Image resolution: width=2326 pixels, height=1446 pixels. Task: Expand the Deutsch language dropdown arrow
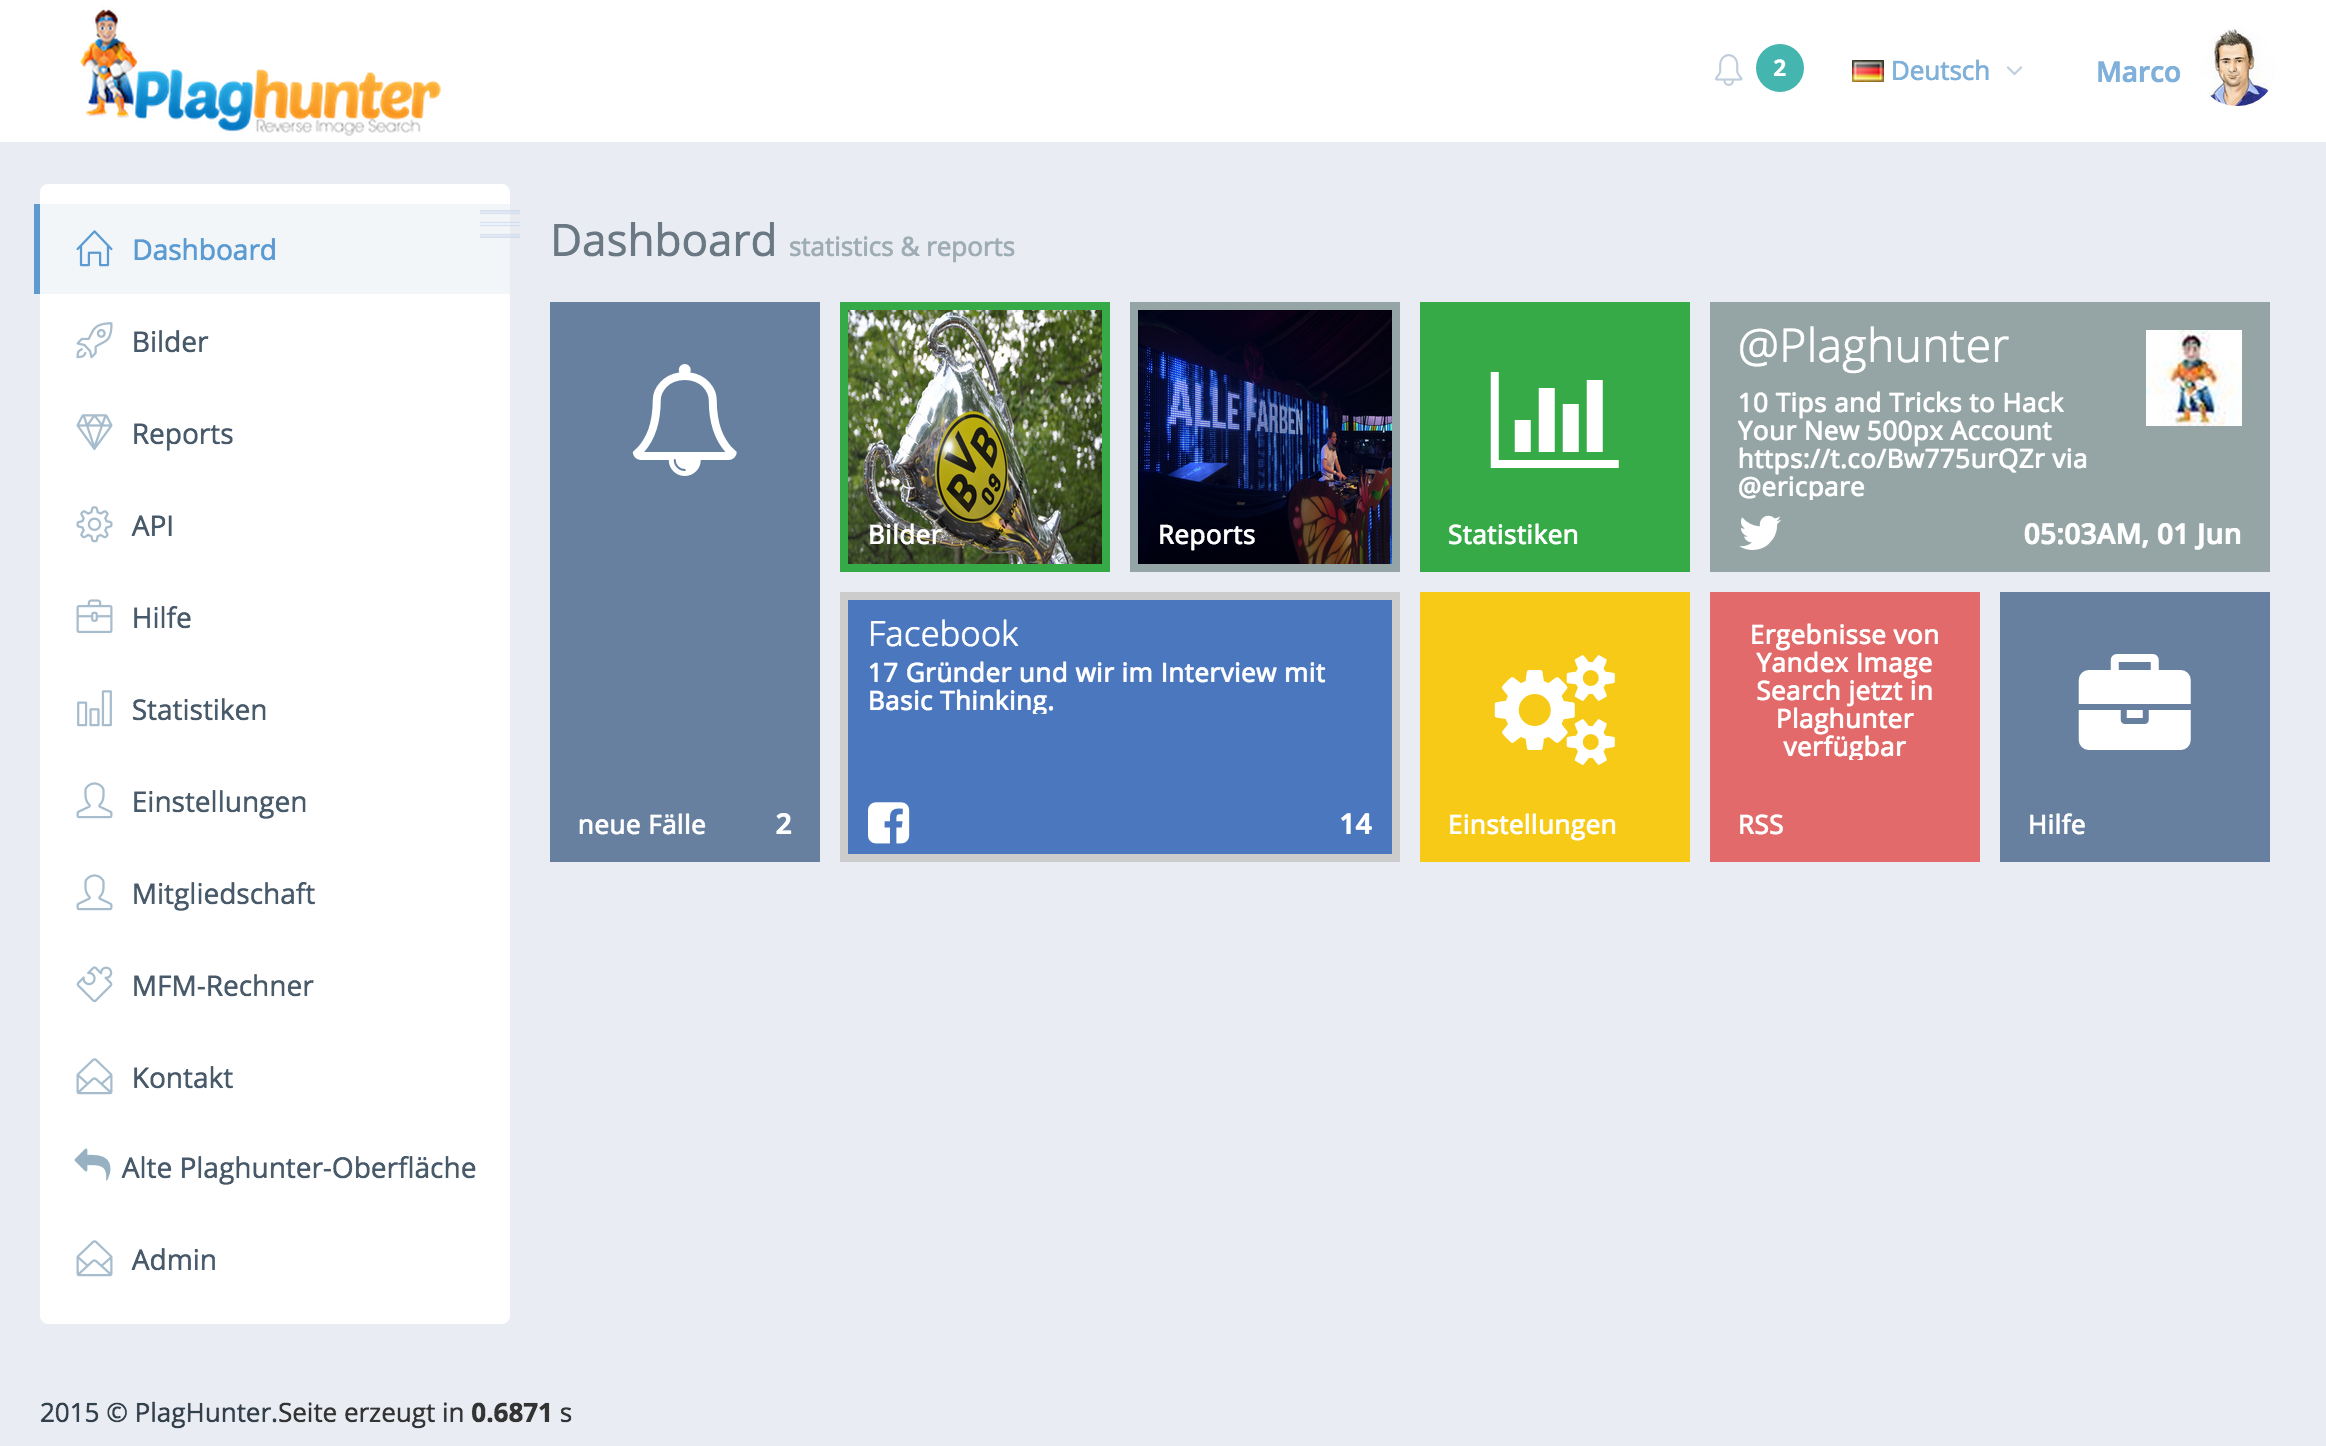click(2015, 71)
